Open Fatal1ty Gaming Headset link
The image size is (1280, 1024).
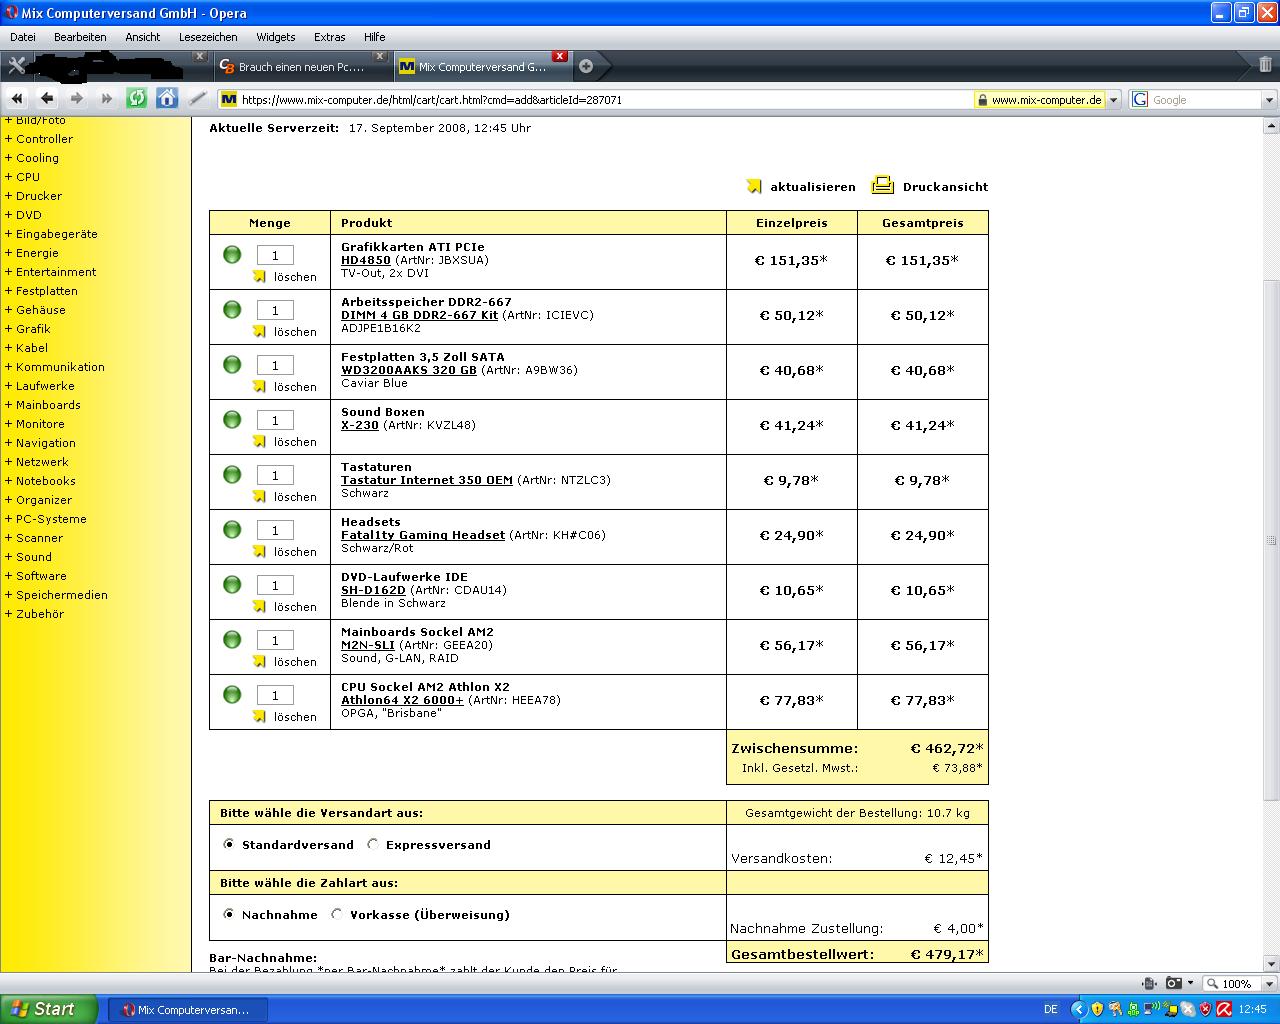pyautogui.click(x=423, y=535)
